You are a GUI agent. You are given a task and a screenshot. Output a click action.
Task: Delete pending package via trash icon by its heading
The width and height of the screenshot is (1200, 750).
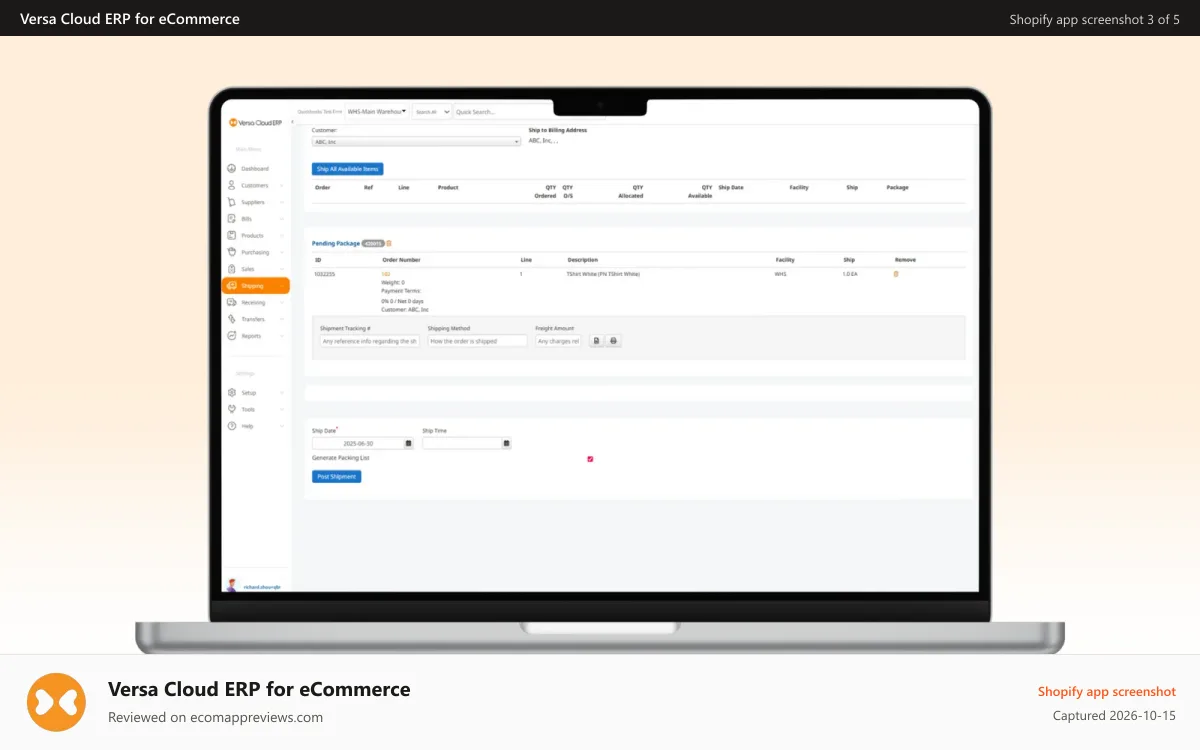(x=389, y=243)
